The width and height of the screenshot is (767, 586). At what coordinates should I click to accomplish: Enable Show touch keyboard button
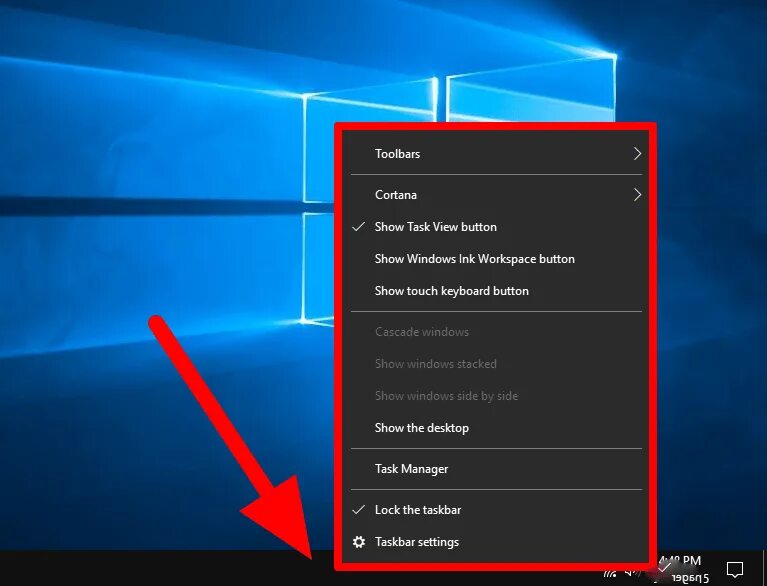pyautogui.click(x=496, y=291)
